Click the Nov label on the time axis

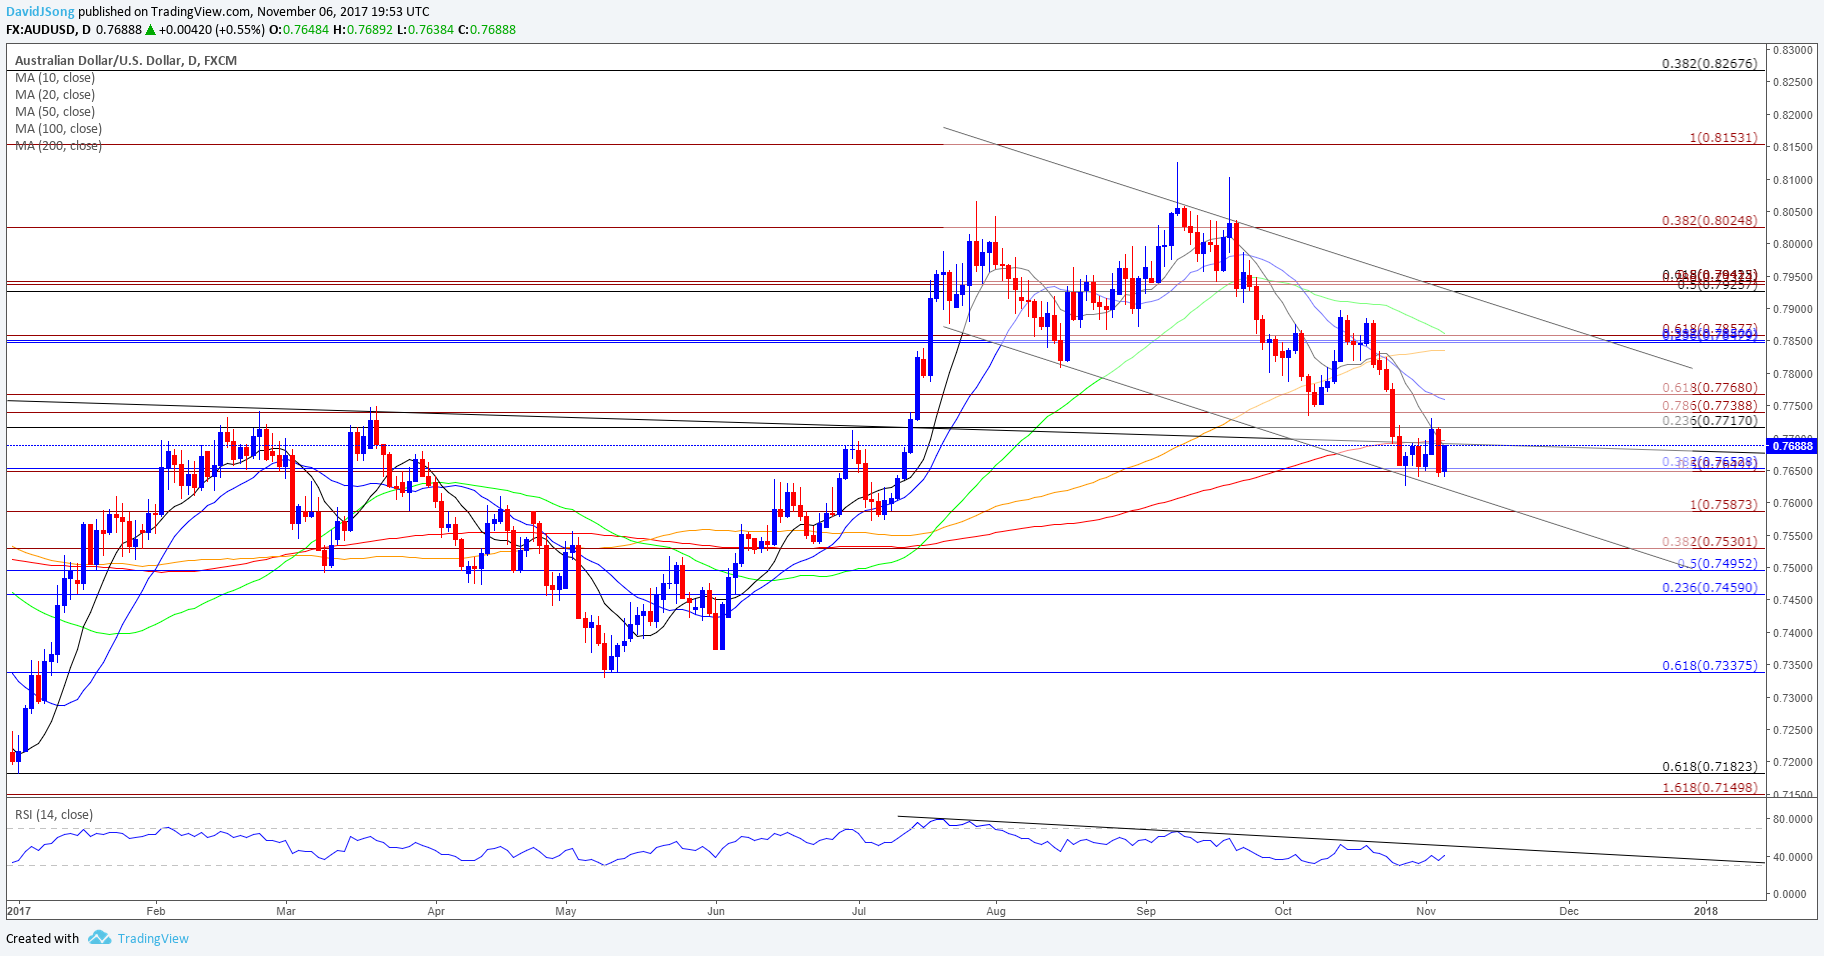1427,911
